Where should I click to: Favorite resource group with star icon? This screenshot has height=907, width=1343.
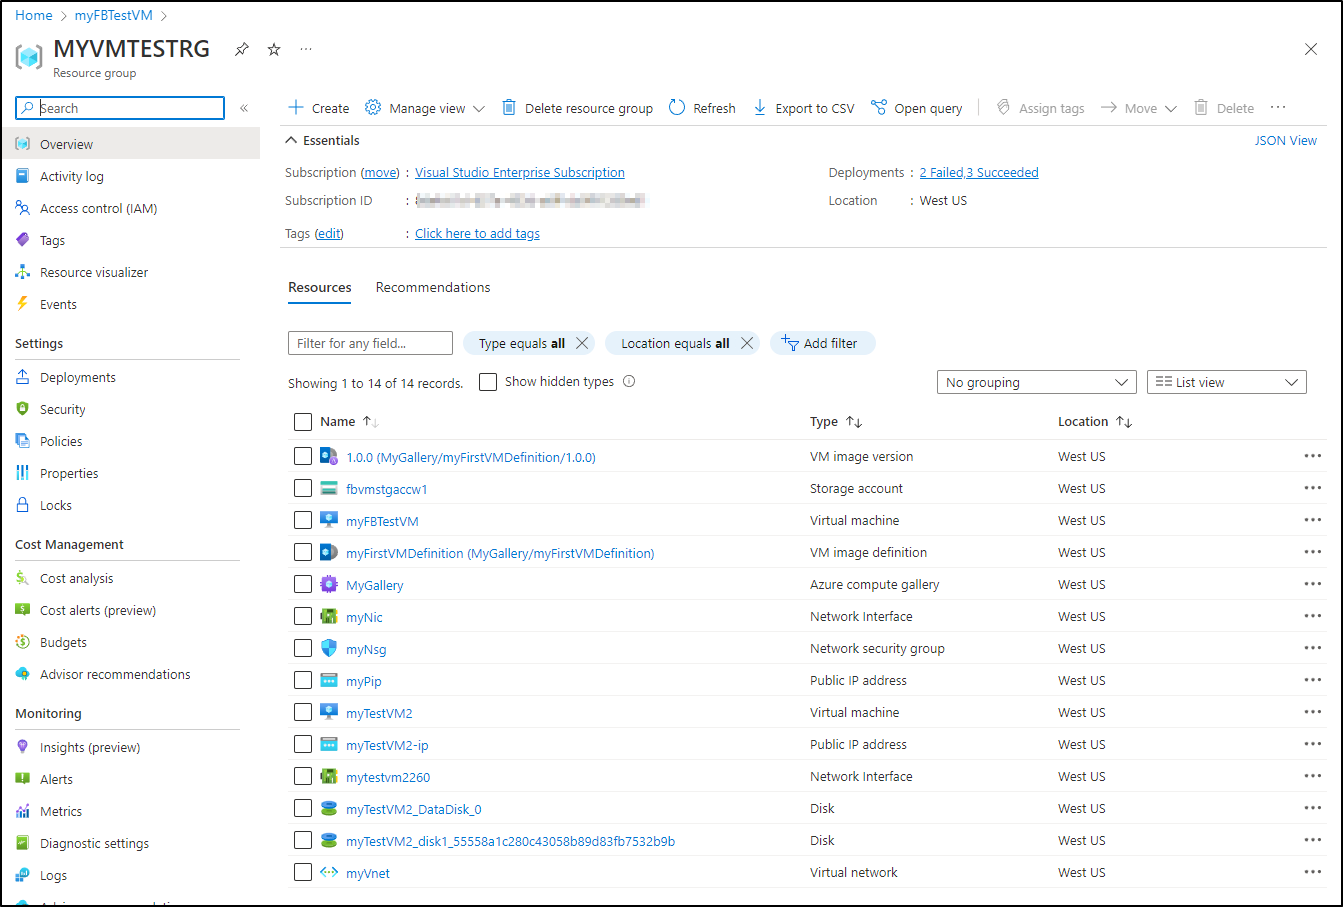[x=274, y=49]
